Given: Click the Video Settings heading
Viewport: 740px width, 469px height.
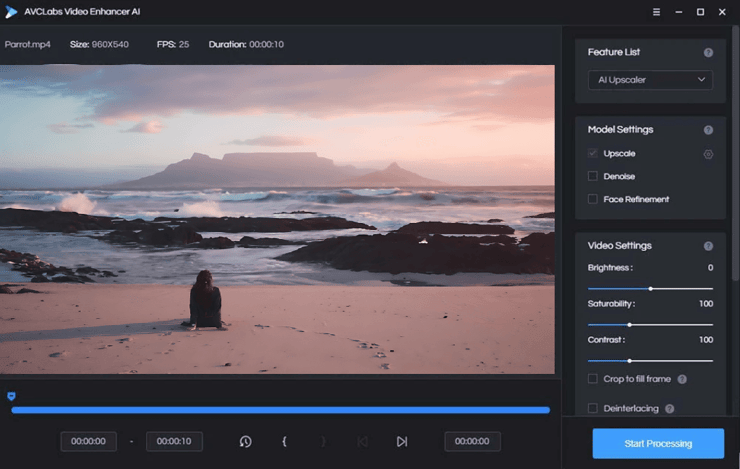Looking at the screenshot, I should 619,245.
